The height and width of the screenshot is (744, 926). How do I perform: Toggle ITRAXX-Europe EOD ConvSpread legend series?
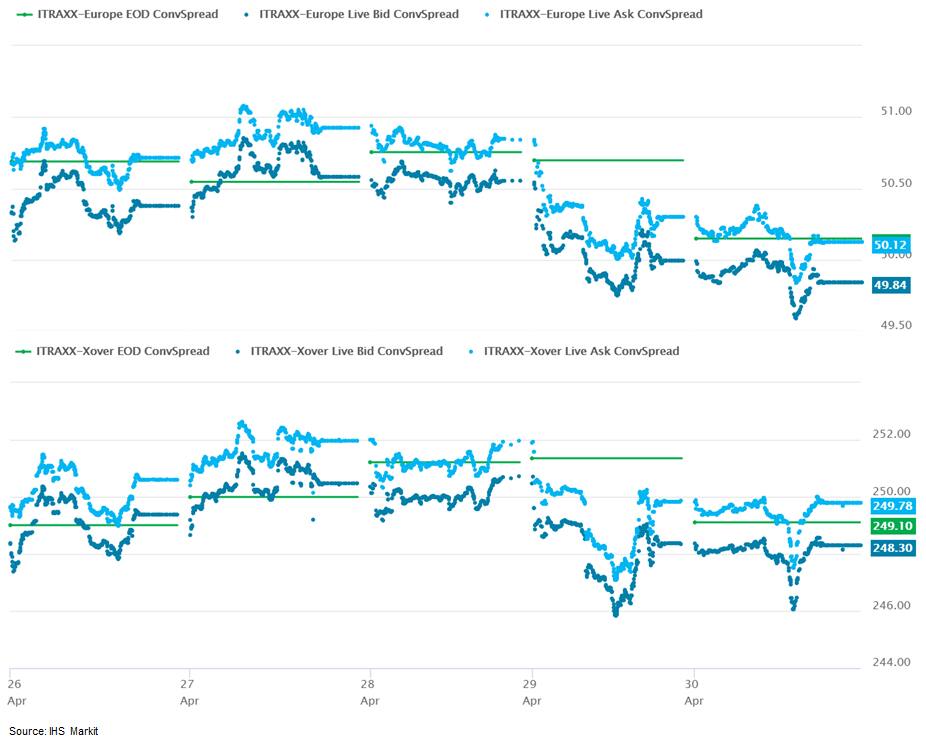(x=123, y=14)
